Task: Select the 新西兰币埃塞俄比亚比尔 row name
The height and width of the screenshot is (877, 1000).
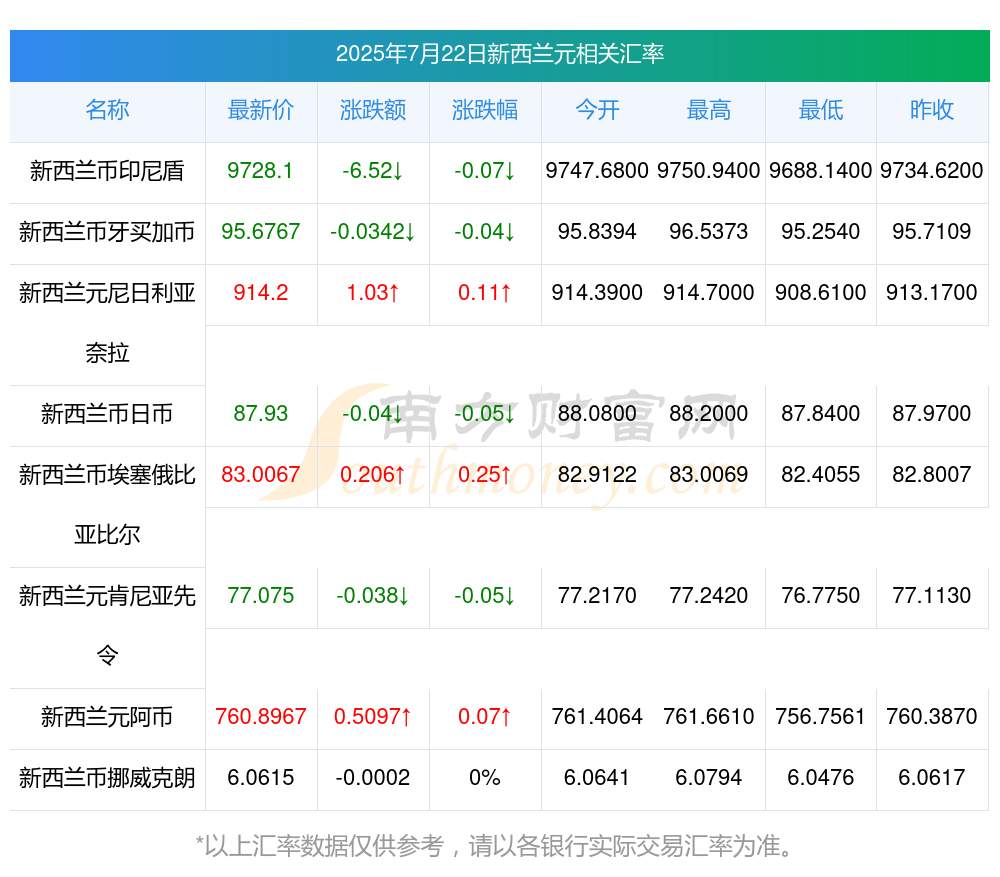Action: (x=107, y=505)
